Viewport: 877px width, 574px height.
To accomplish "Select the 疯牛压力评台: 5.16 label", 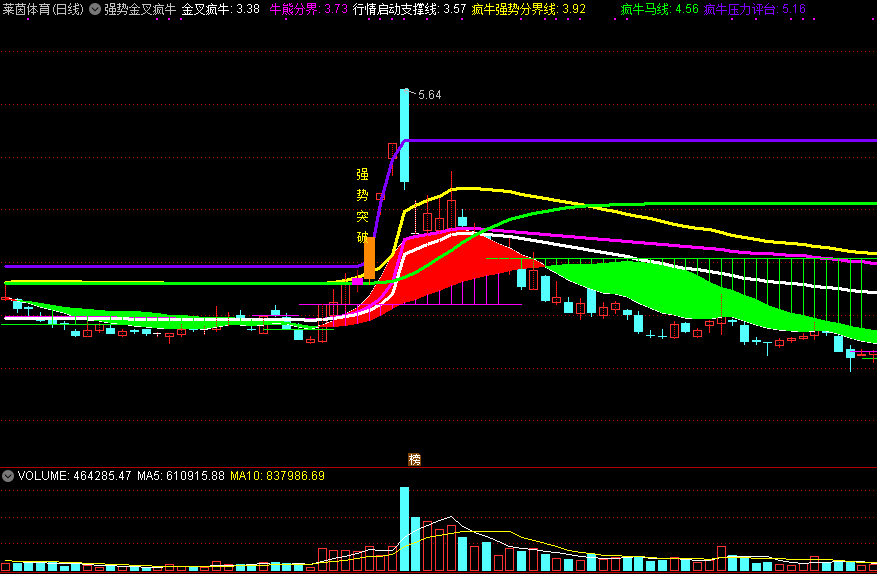I will tap(755, 10).
